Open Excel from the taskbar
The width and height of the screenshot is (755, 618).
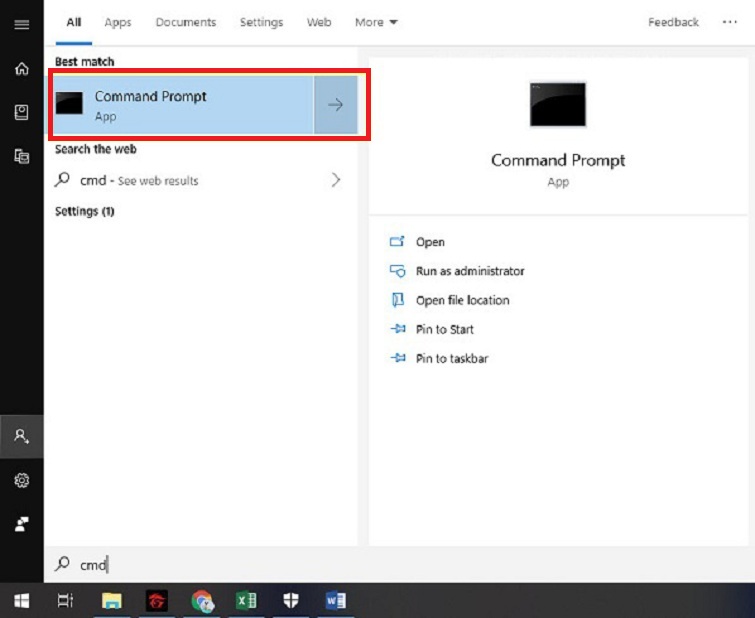pos(246,600)
